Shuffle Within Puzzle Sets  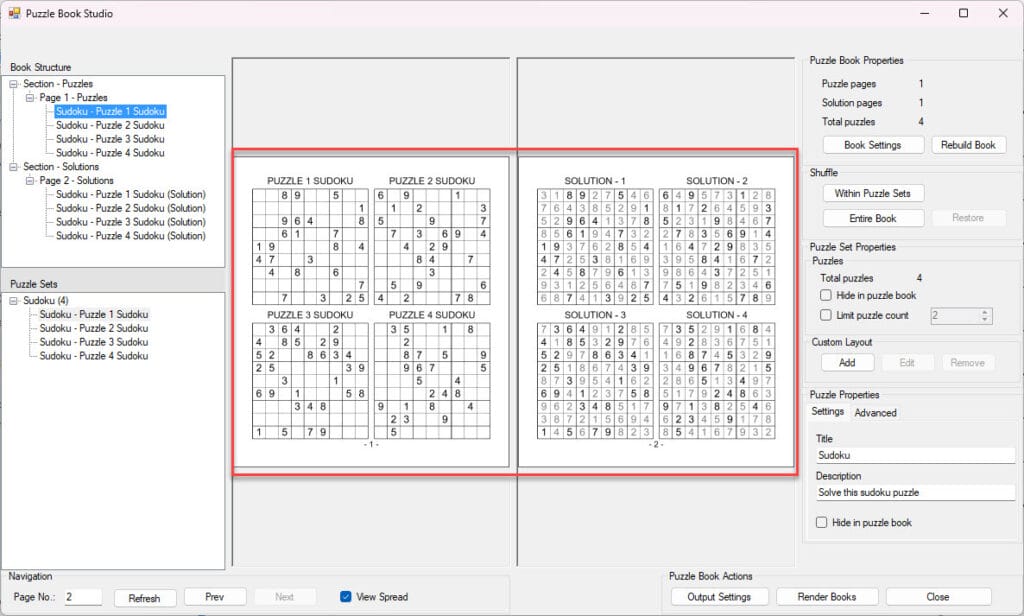pos(872,193)
